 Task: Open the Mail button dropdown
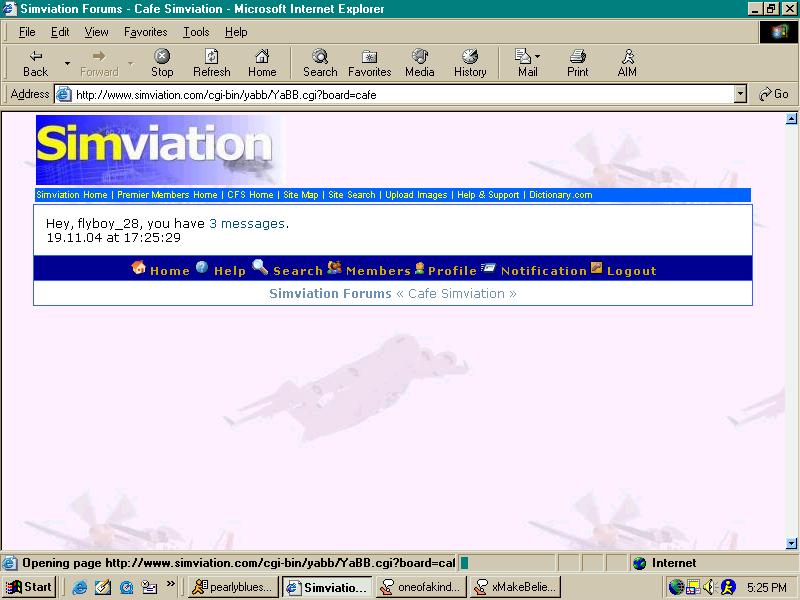pyautogui.click(x=538, y=57)
